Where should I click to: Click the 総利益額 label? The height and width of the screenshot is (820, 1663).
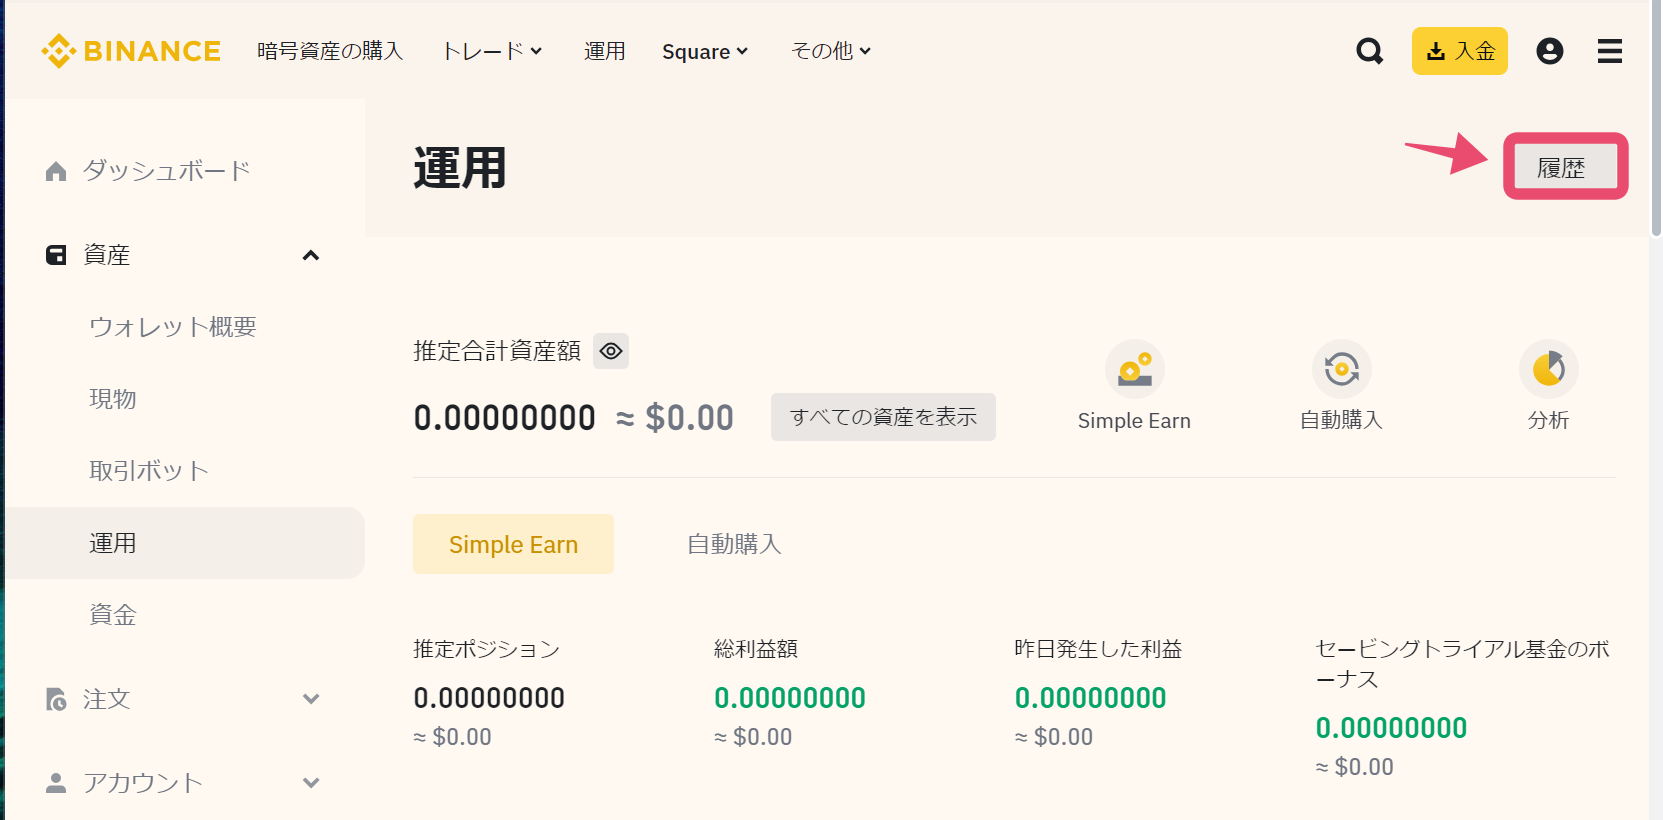[x=756, y=649]
